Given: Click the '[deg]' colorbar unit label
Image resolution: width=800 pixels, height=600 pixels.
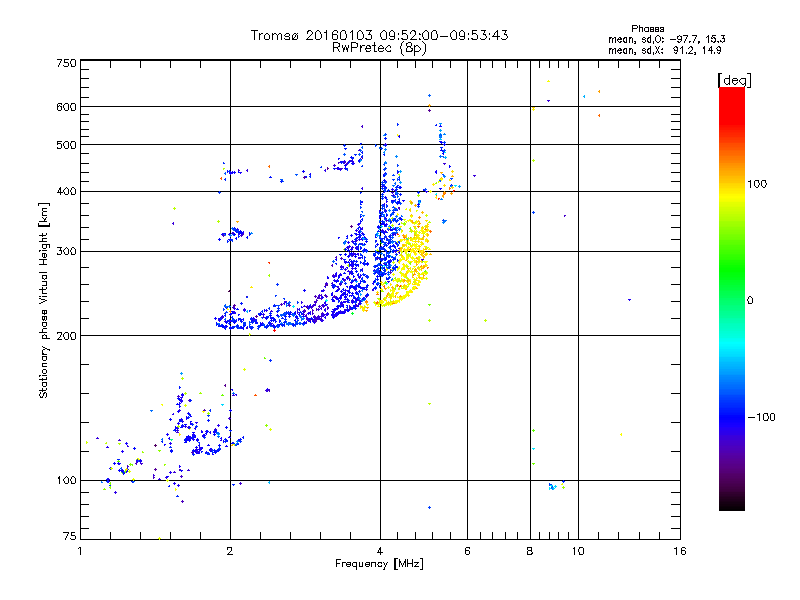Looking at the screenshot, I should click(x=734, y=80).
